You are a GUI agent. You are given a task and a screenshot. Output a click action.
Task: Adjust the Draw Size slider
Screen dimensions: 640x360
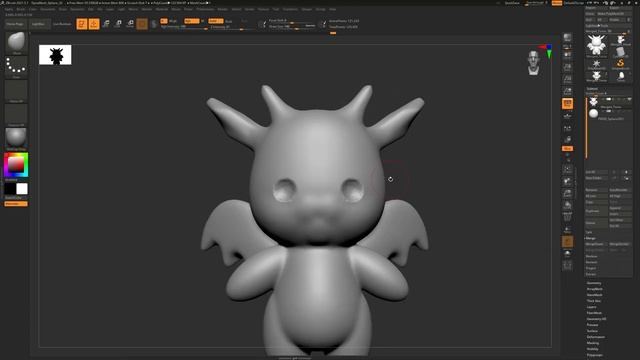(291, 27)
